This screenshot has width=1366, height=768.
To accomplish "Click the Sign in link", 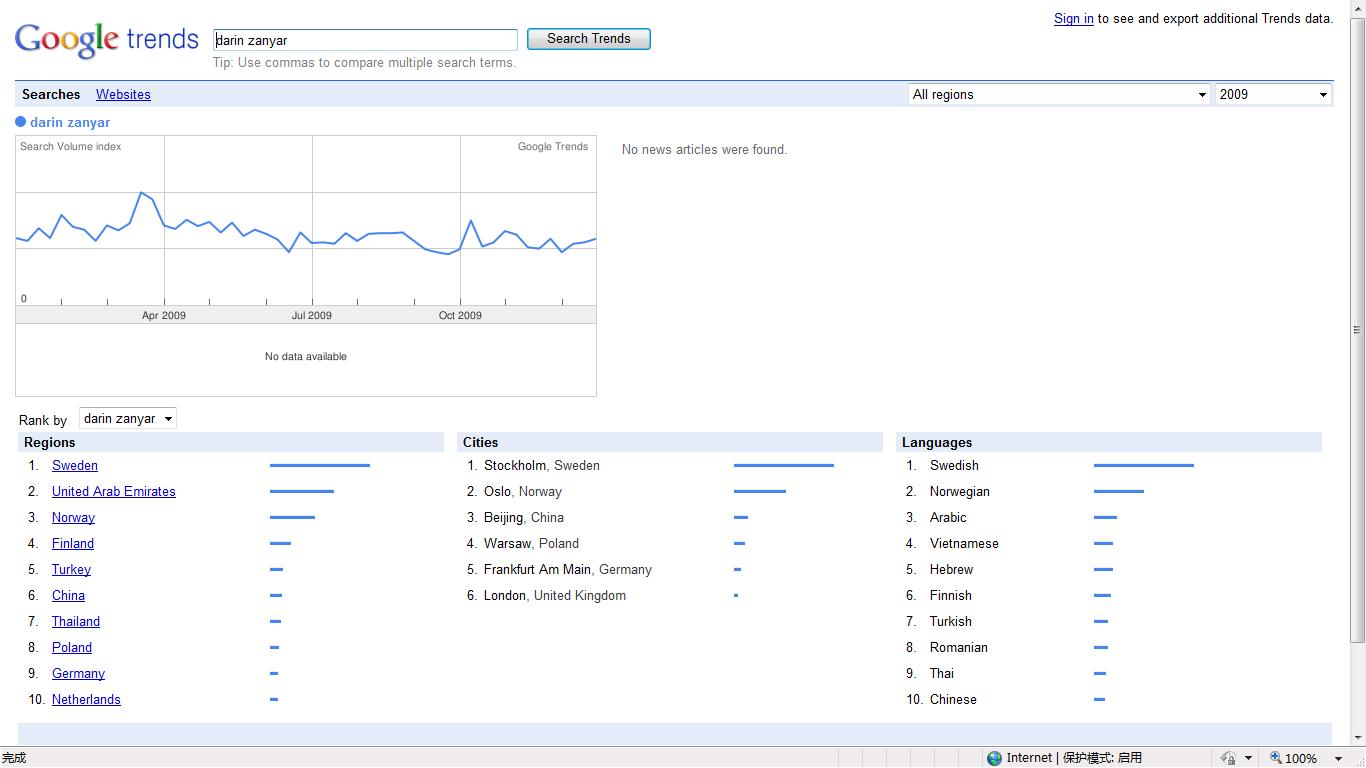I will click(1073, 18).
